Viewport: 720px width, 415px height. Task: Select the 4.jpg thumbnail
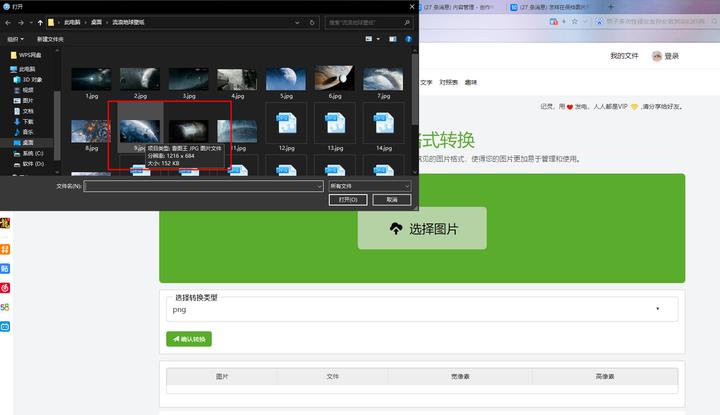(237, 79)
